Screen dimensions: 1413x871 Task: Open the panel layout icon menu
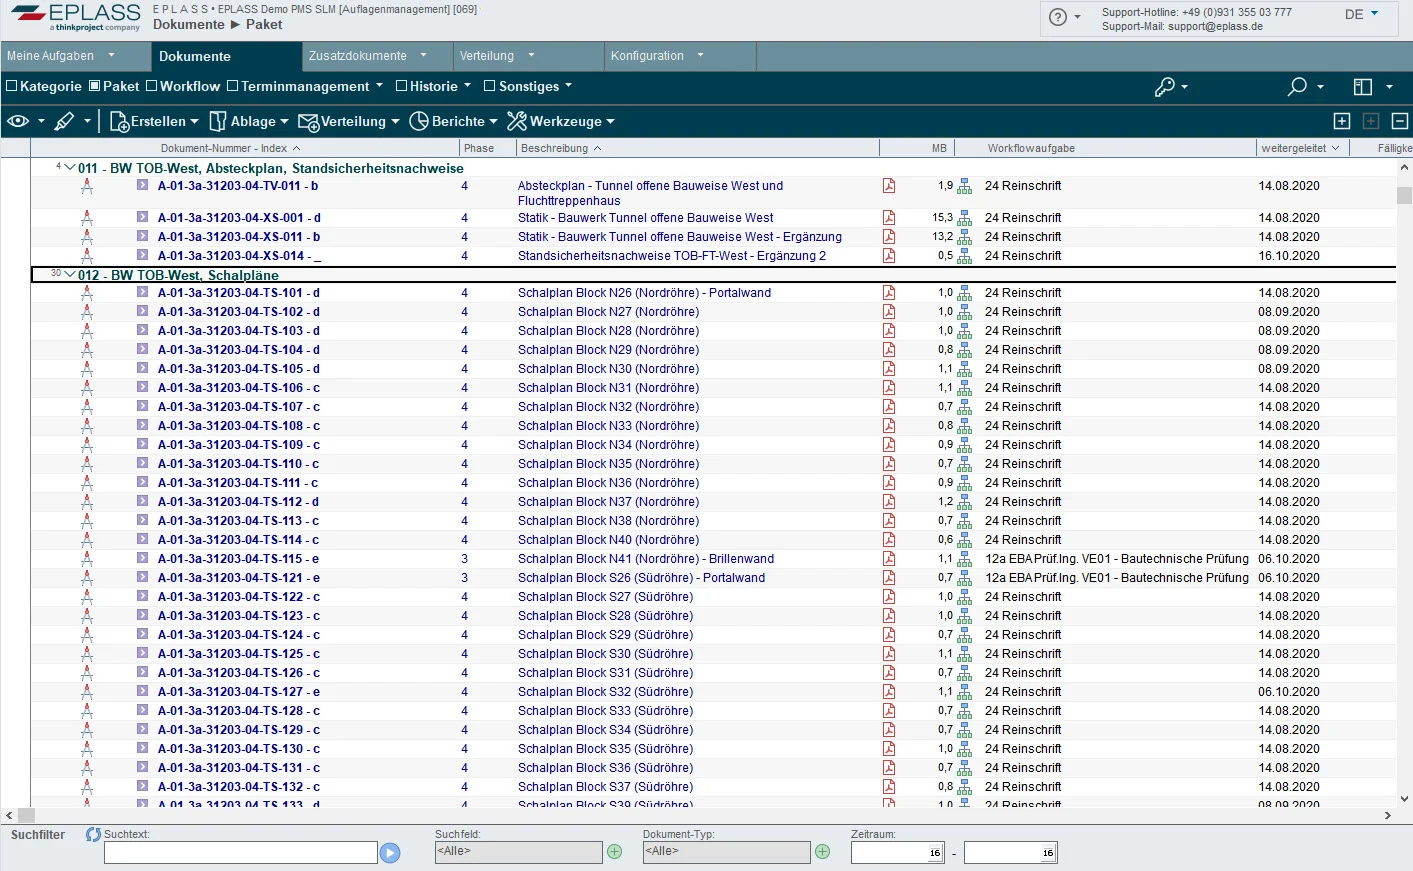(x=1362, y=87)
